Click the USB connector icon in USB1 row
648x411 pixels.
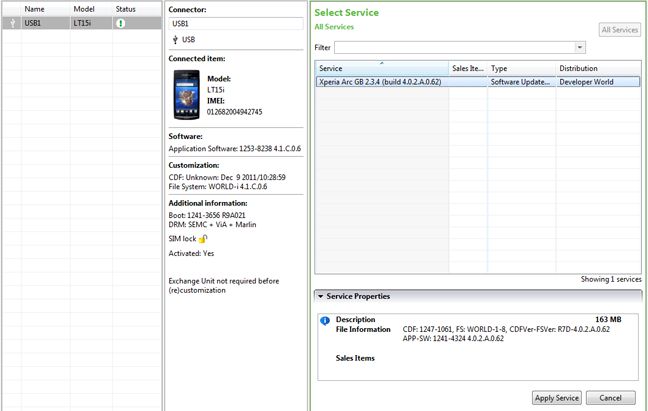[x=13, y=24]
